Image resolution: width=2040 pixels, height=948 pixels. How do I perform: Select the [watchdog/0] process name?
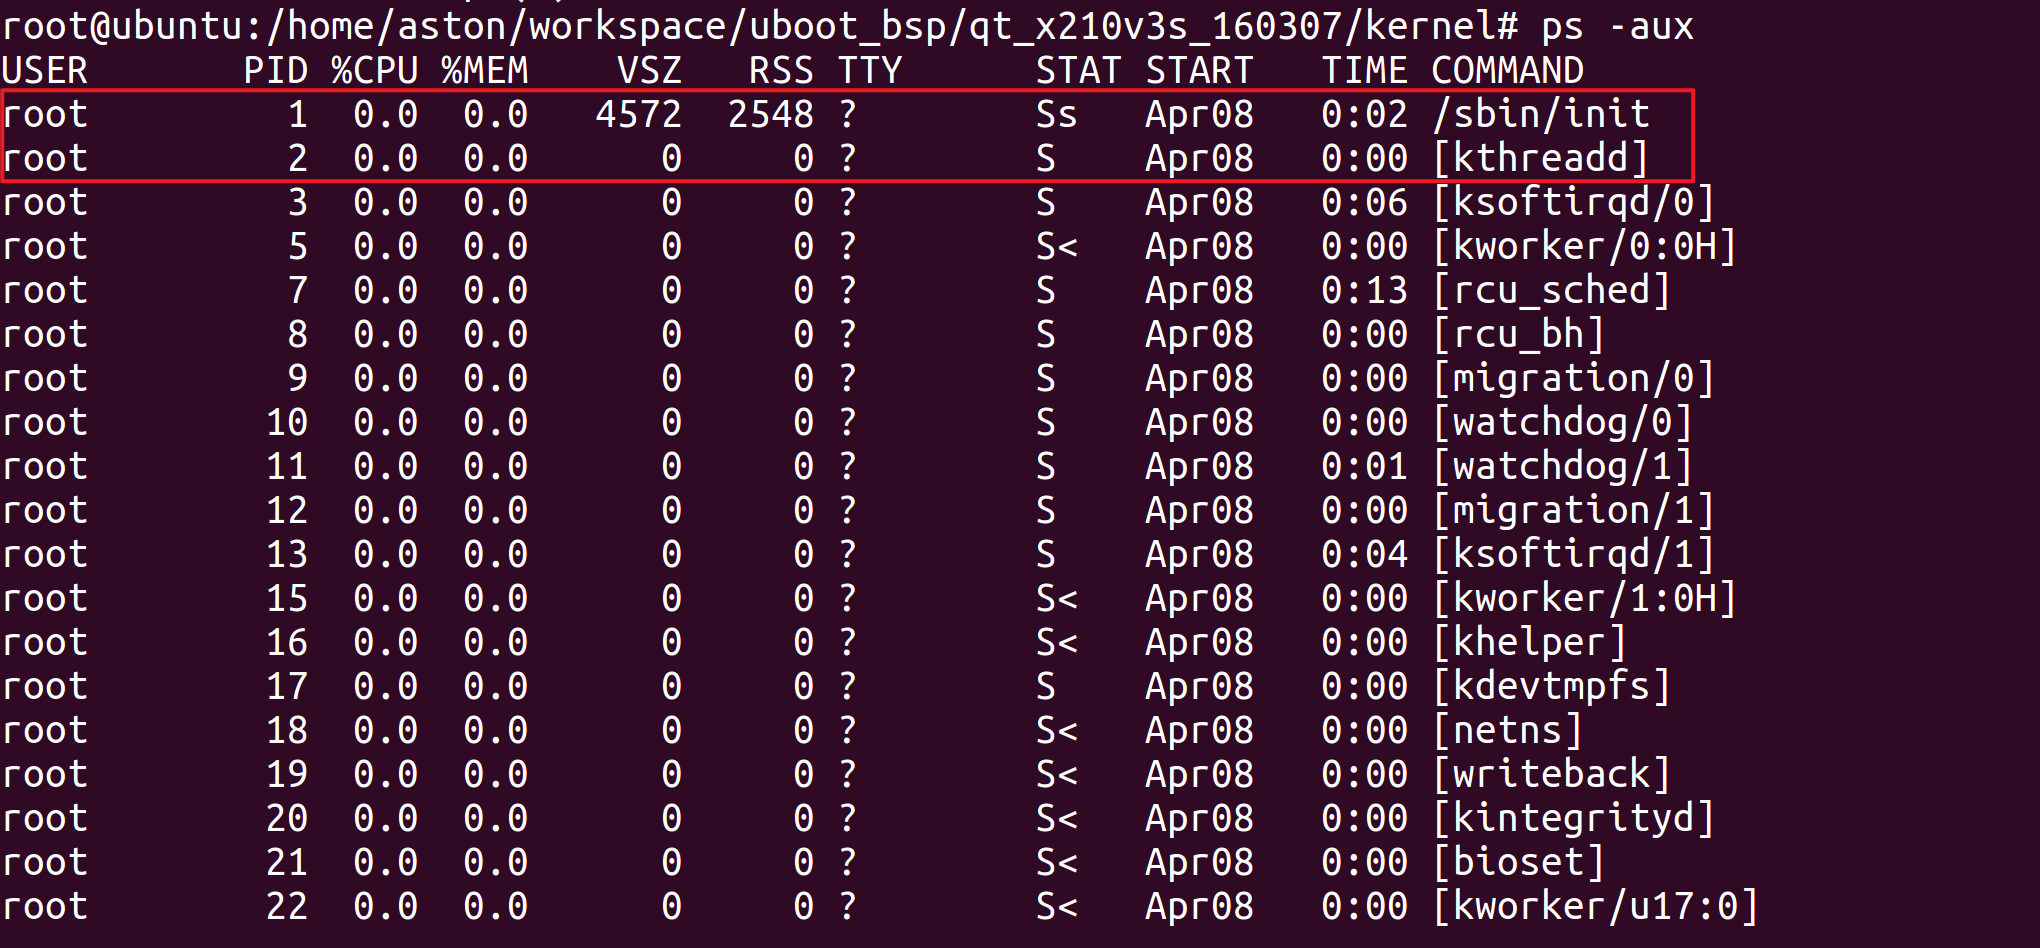[1563, 422]
